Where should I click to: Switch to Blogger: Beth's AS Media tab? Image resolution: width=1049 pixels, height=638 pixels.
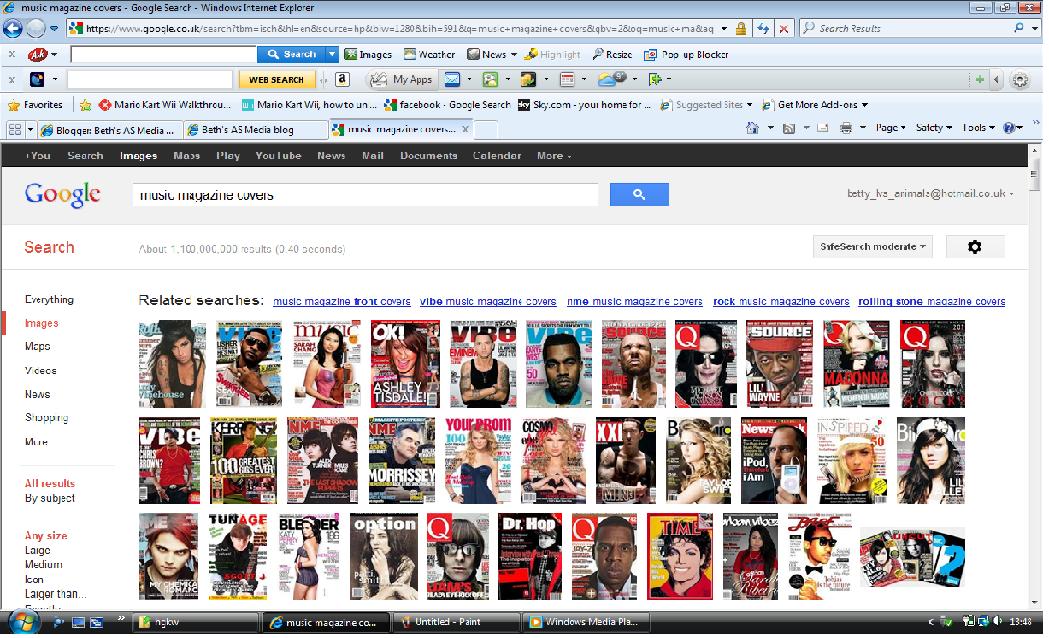click(108, 130)
